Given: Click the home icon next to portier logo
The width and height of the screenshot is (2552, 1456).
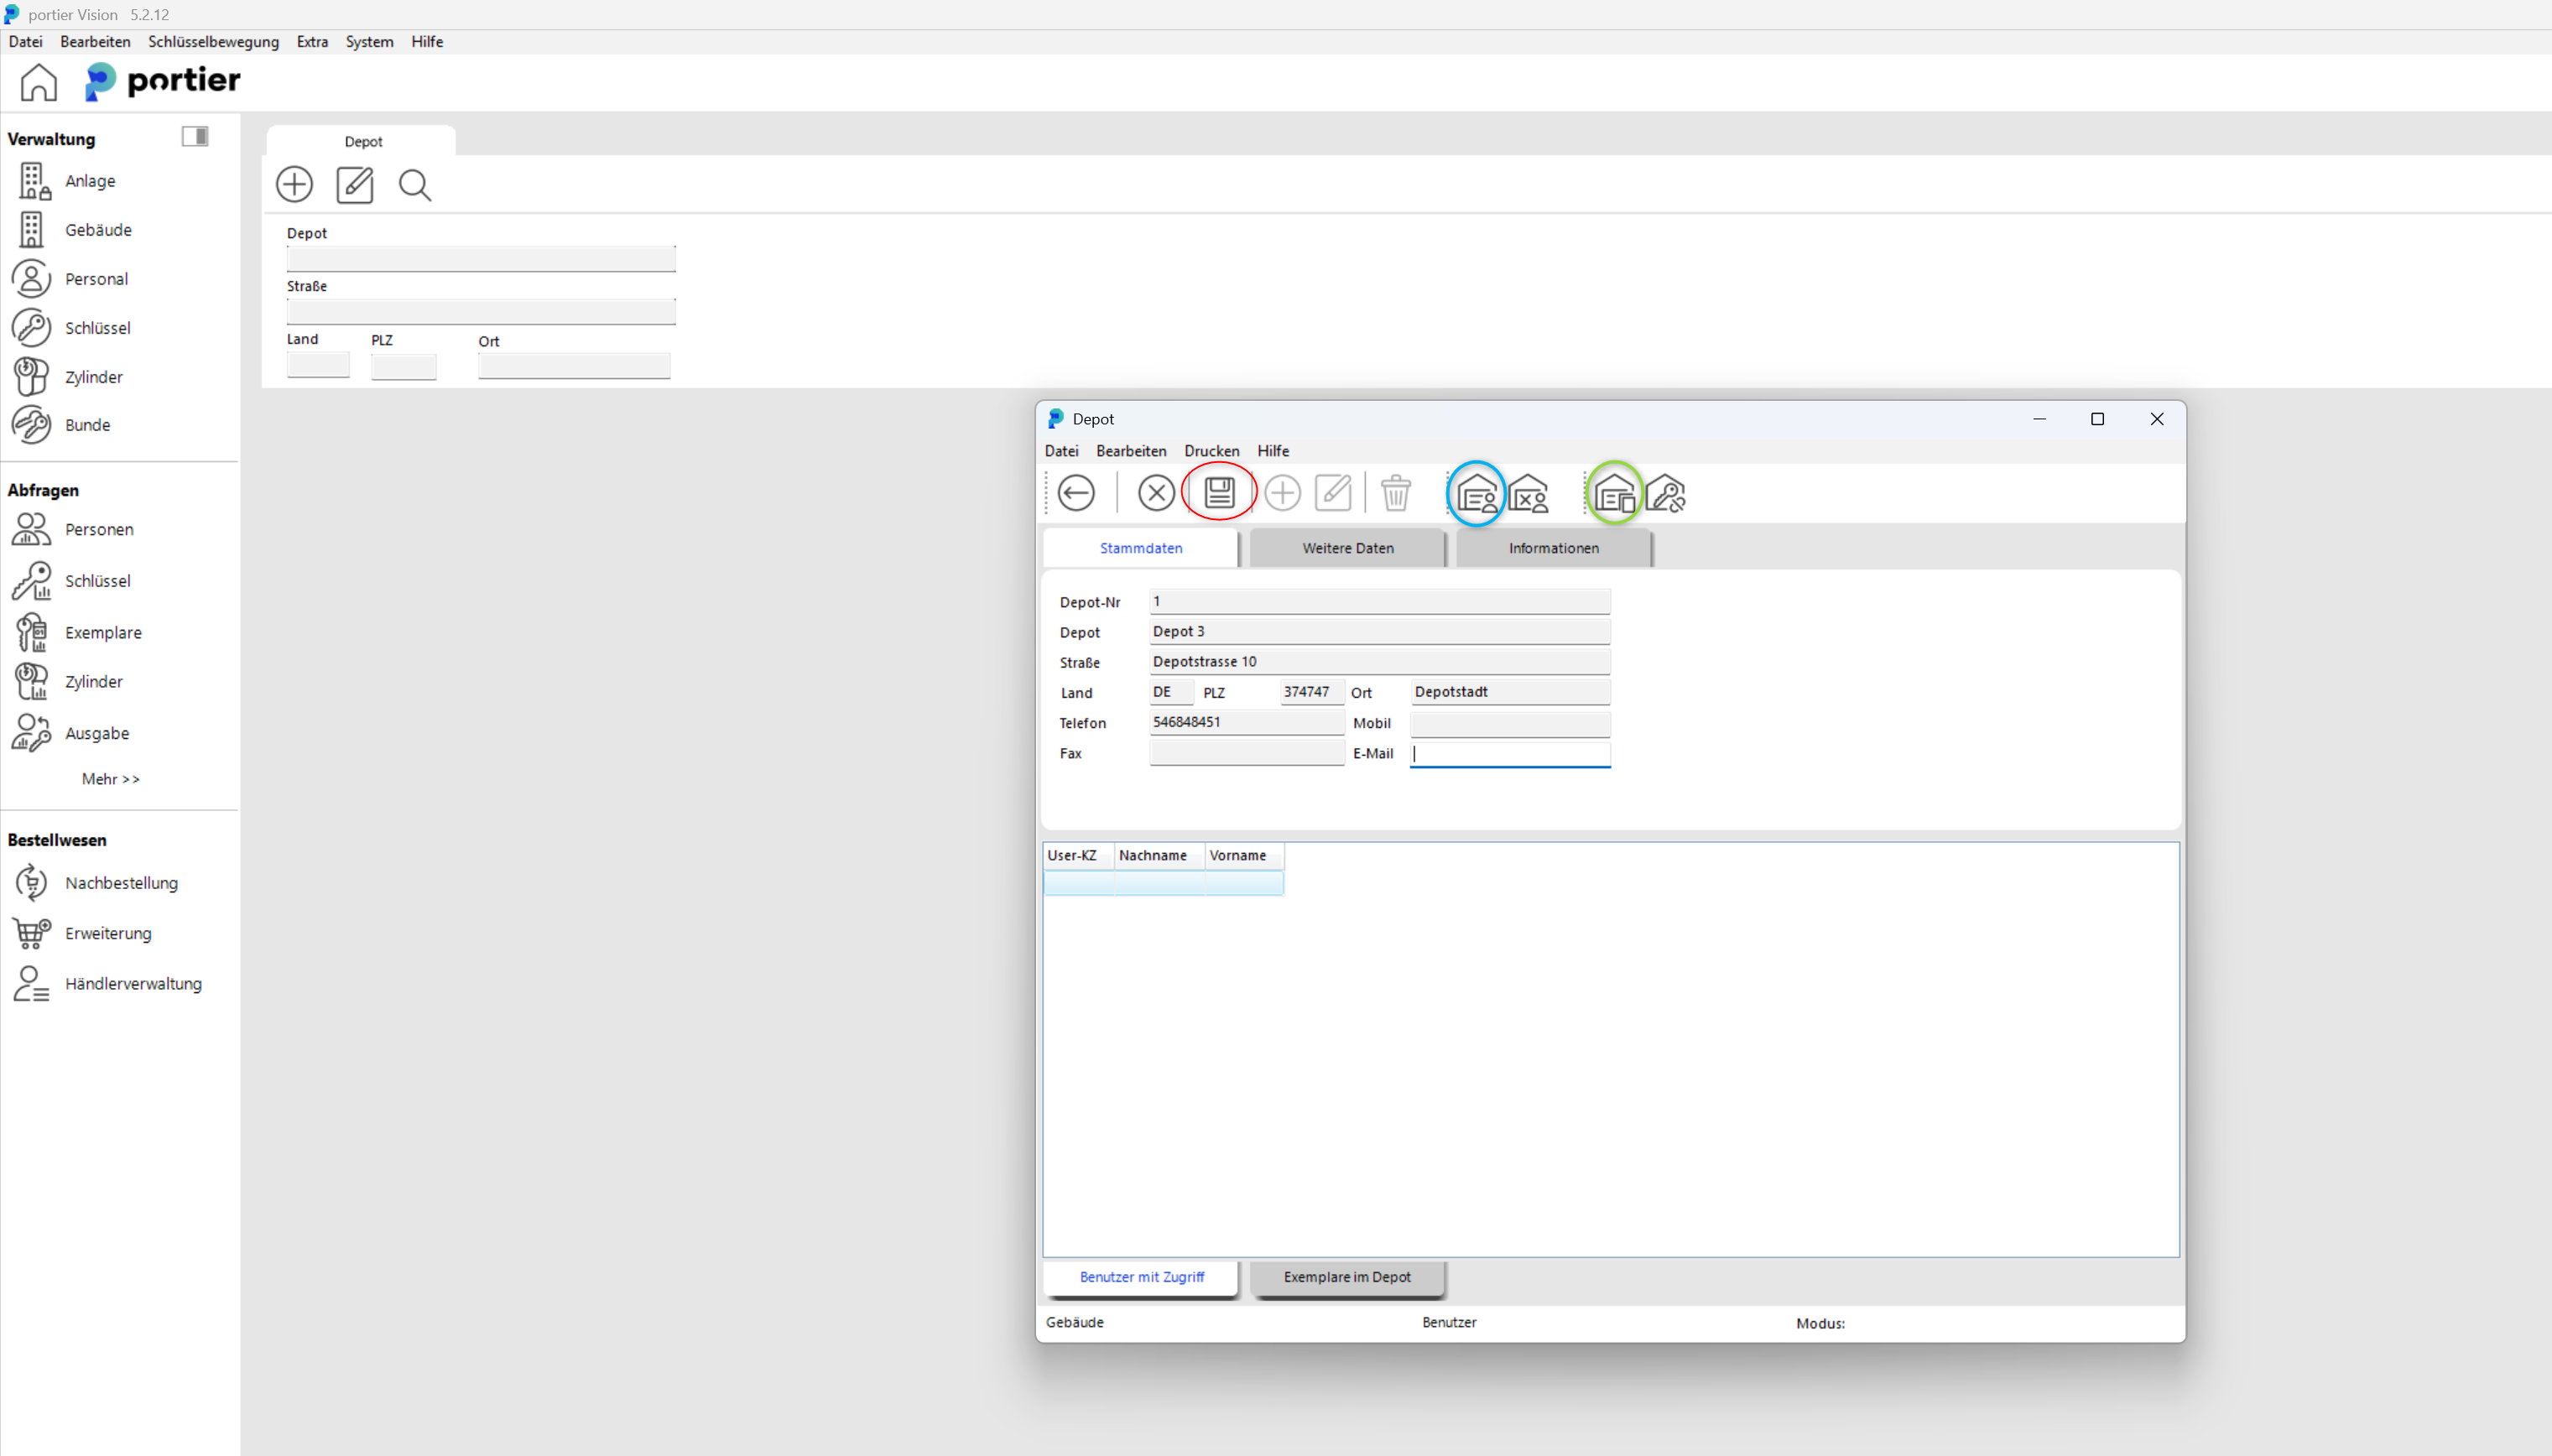Looking at the screenshot, I should (38, 82).
